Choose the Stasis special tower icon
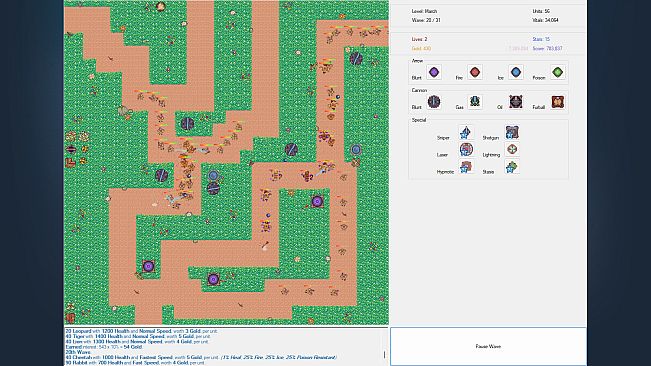This screenshot has width=651, height=366. point(512,167)
